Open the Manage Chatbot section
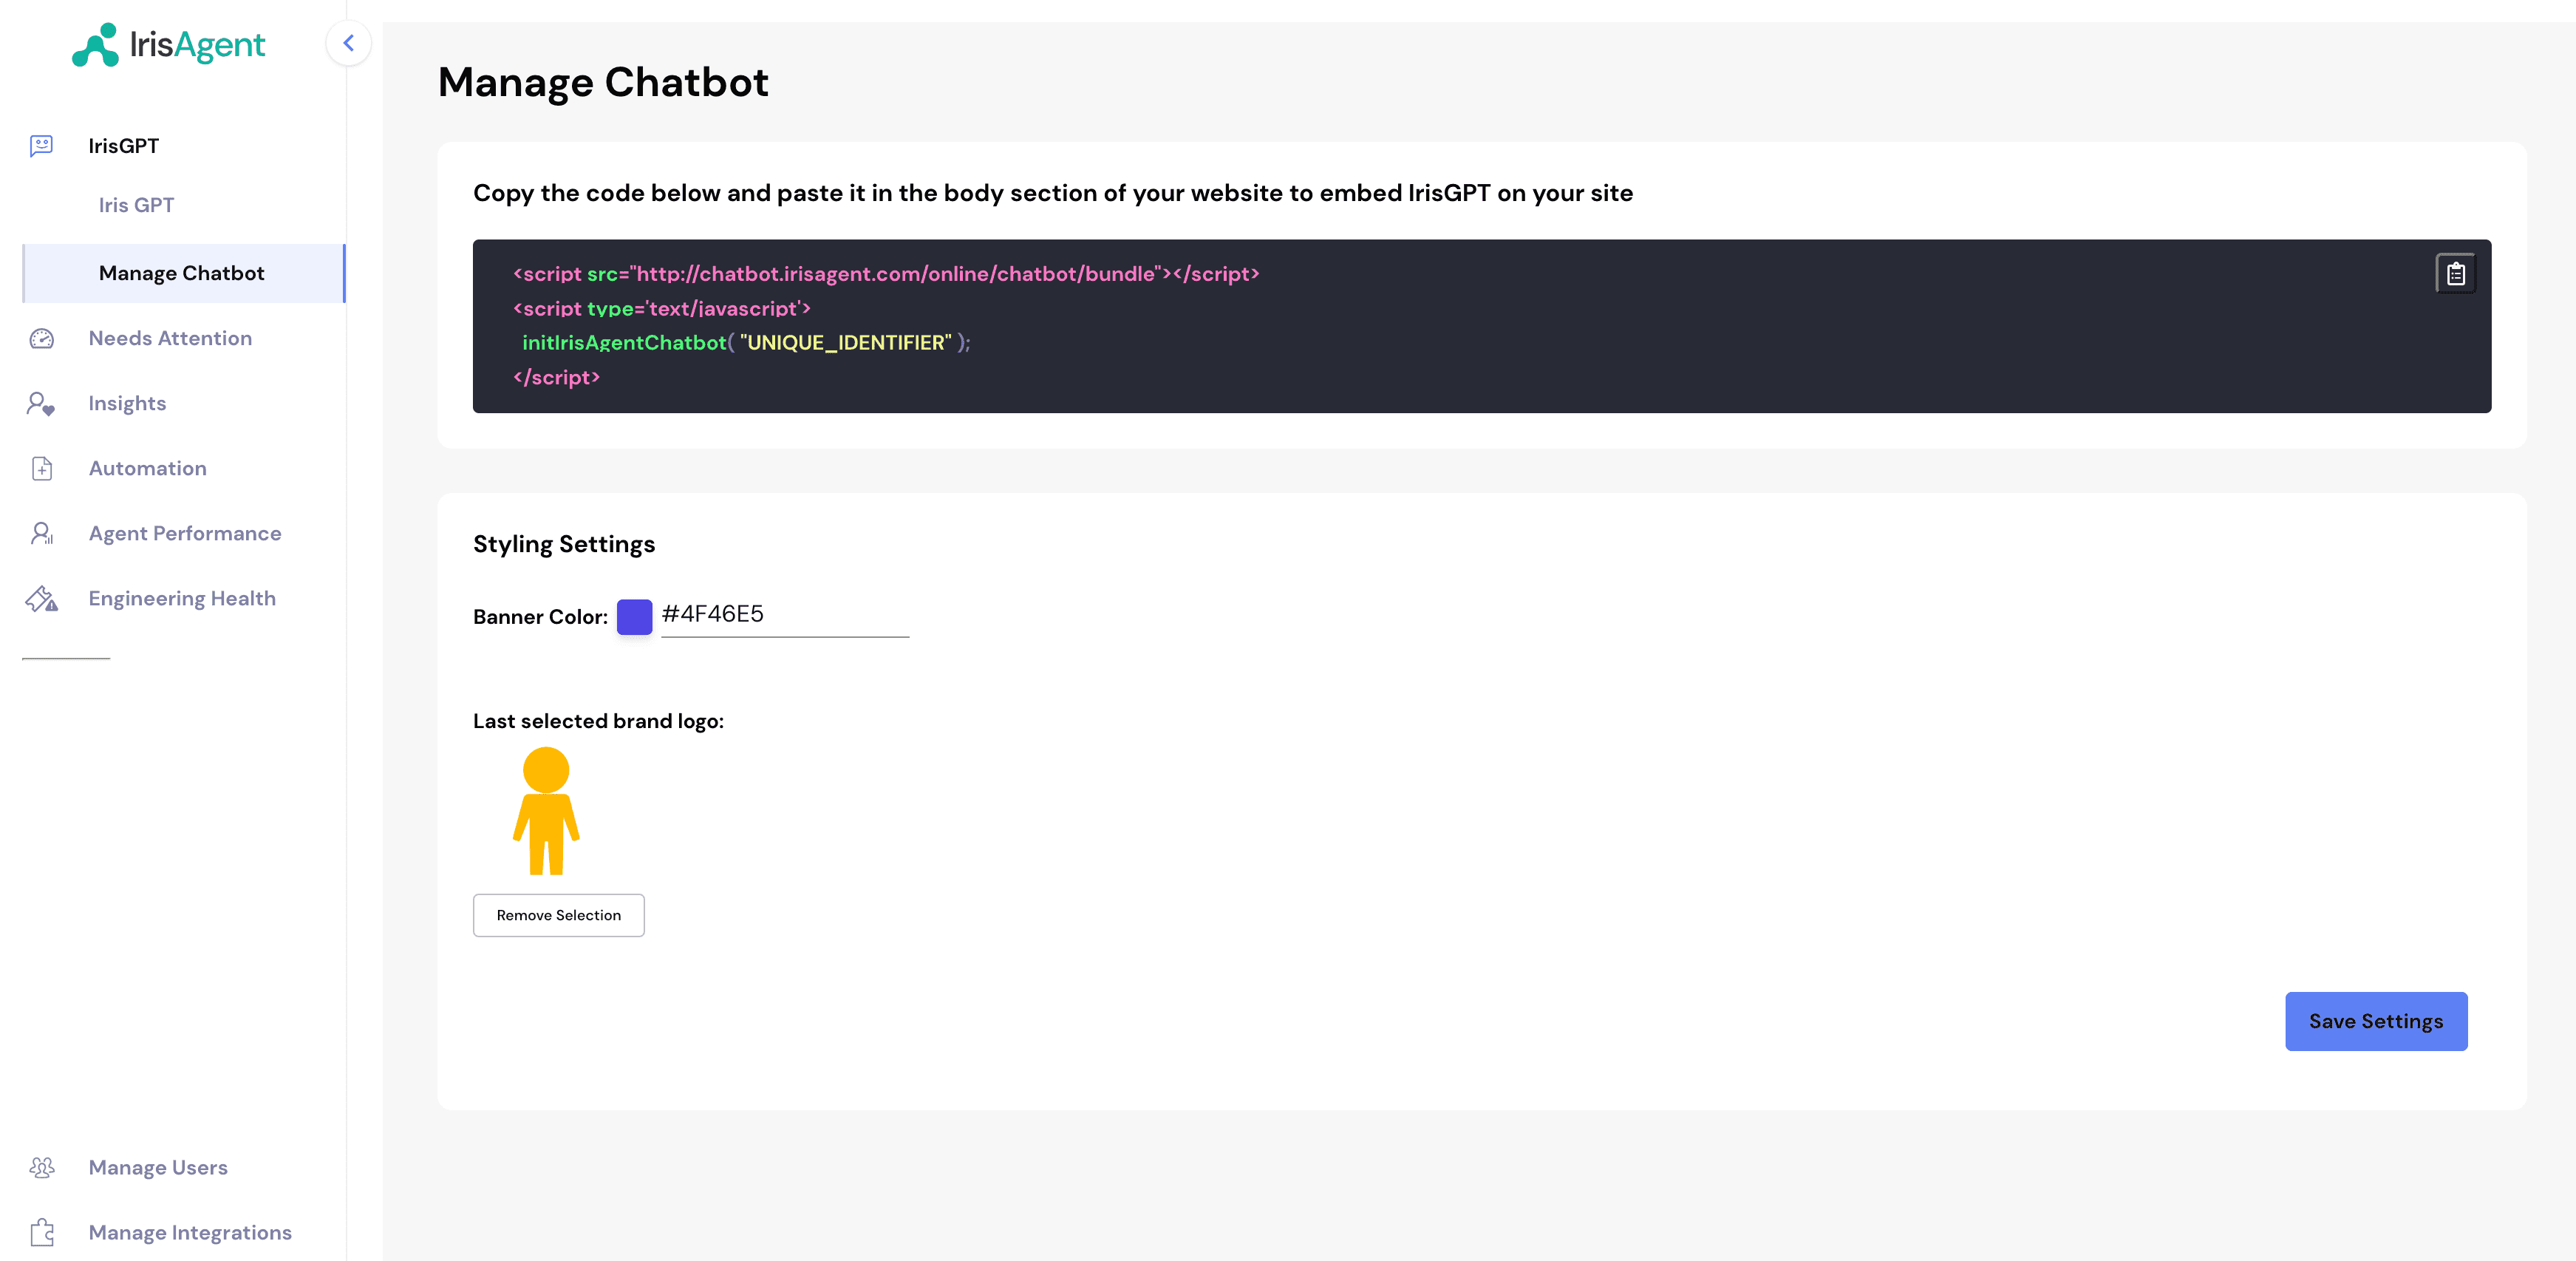The height and width of the screenshot is (1261, 2576). (x=181, y=272)
